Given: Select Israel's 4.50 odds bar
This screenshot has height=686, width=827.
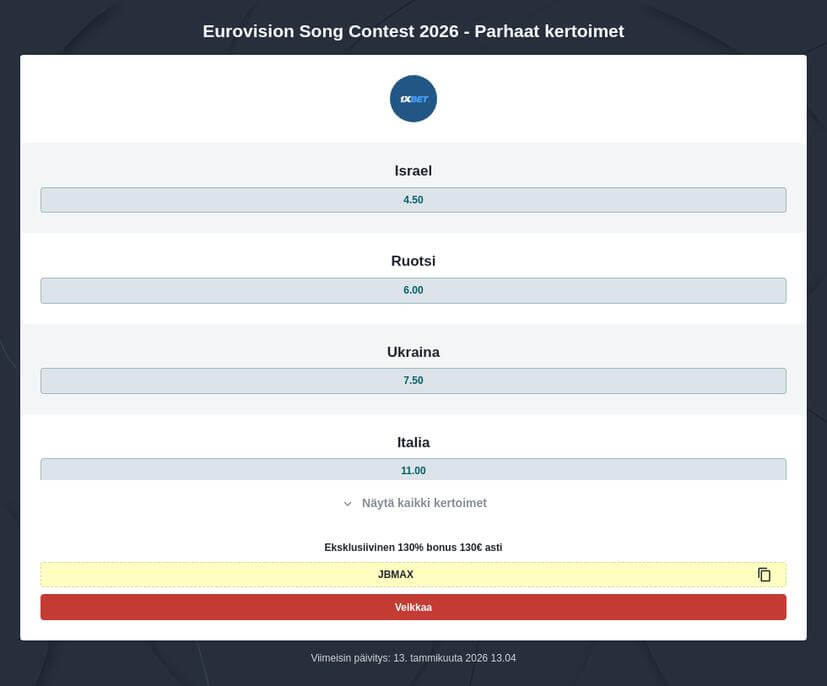Looking at the screenshot, I should [413, 199].
